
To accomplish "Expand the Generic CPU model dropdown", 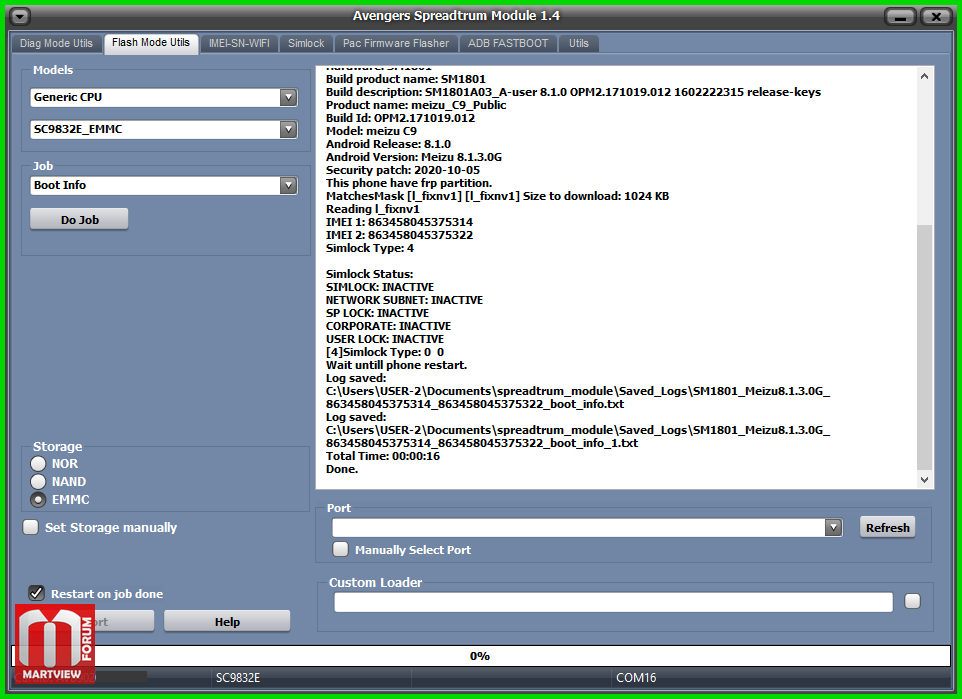I will (x=288, y=97).
